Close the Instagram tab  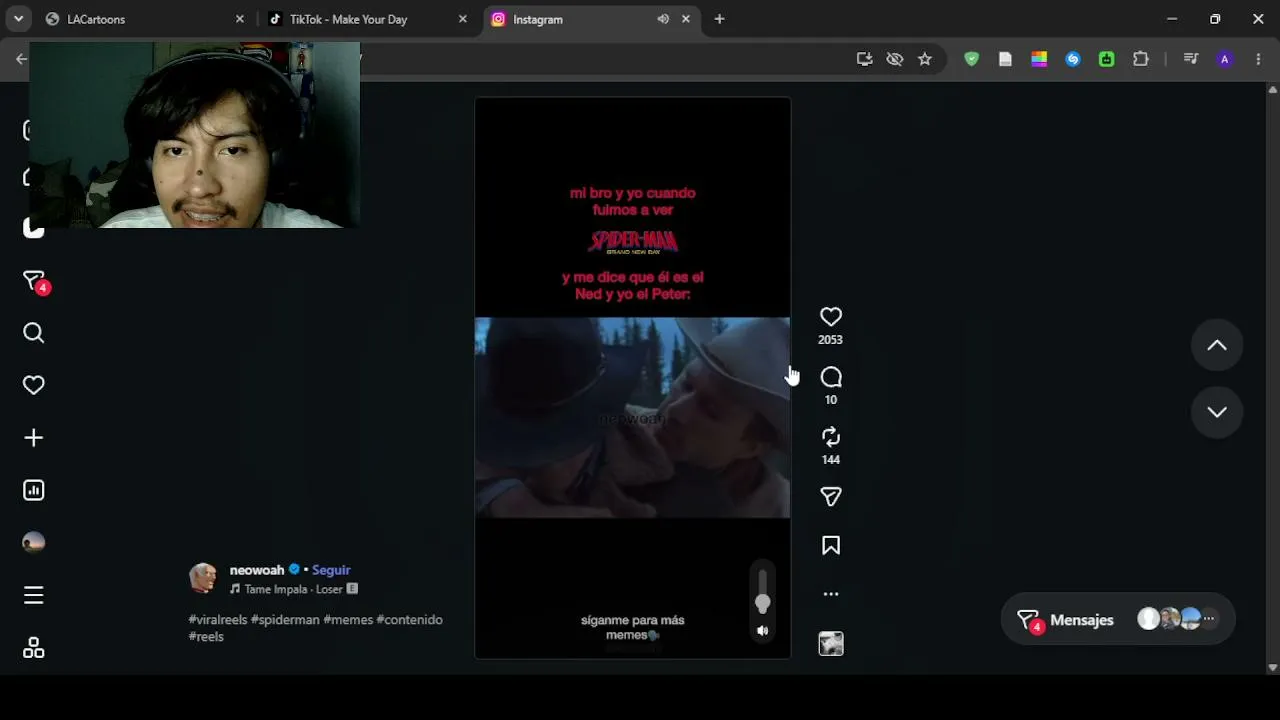686,19
